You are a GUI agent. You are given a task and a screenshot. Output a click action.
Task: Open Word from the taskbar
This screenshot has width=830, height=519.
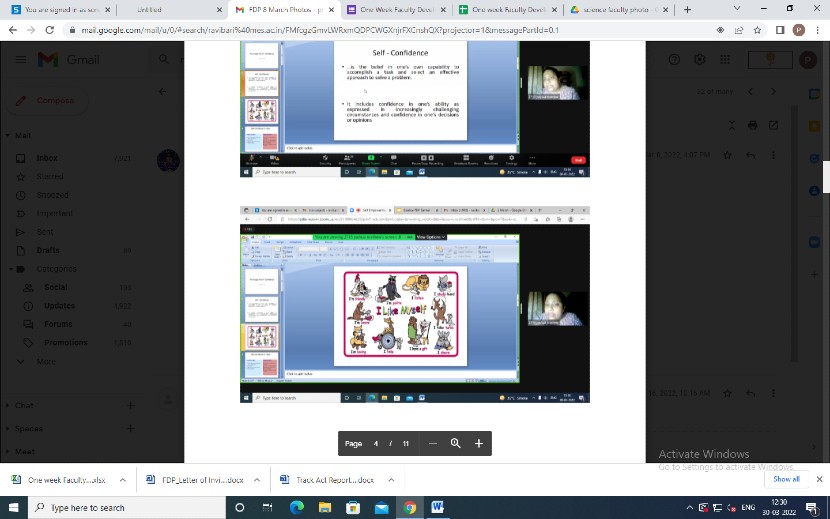click(x=437, y=508)
